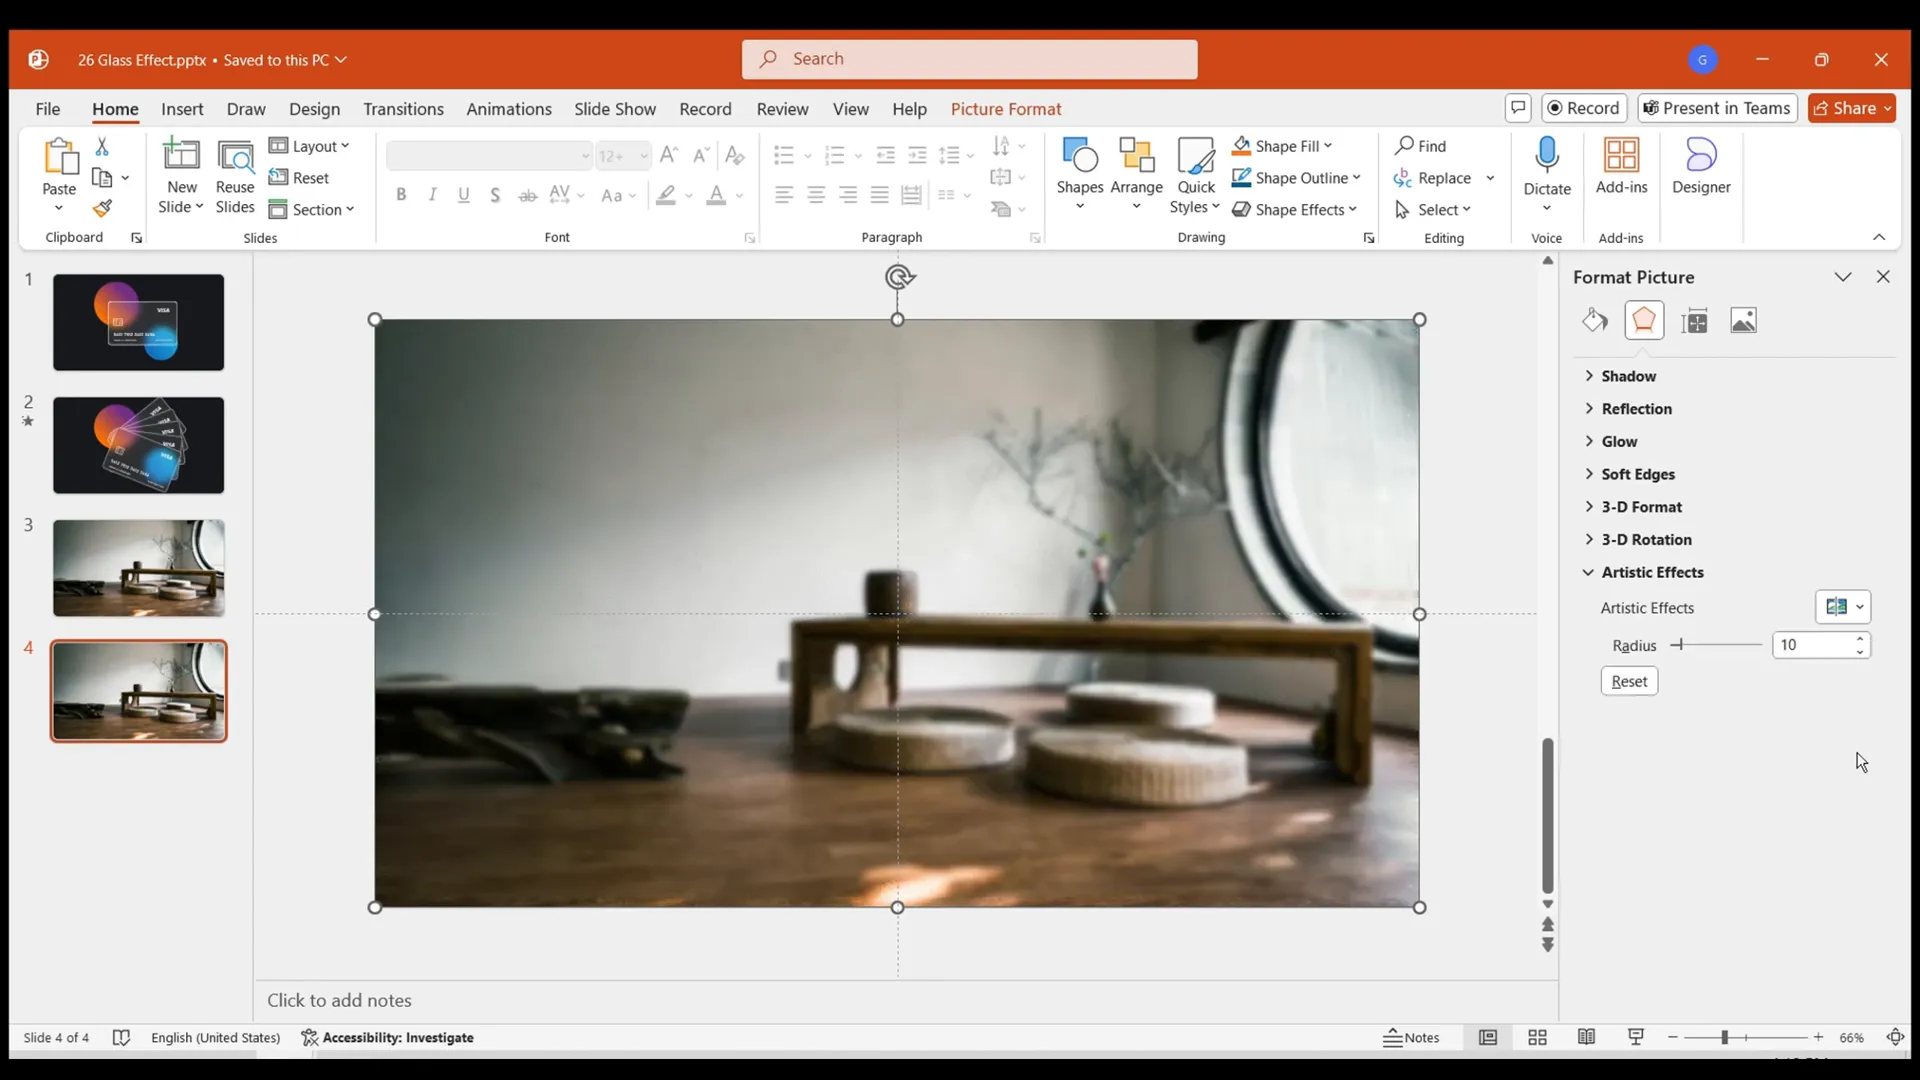The width and height of the screenshot is (1920, 1080).
Task: Increase font size
Action: click(x=669, y=155)
